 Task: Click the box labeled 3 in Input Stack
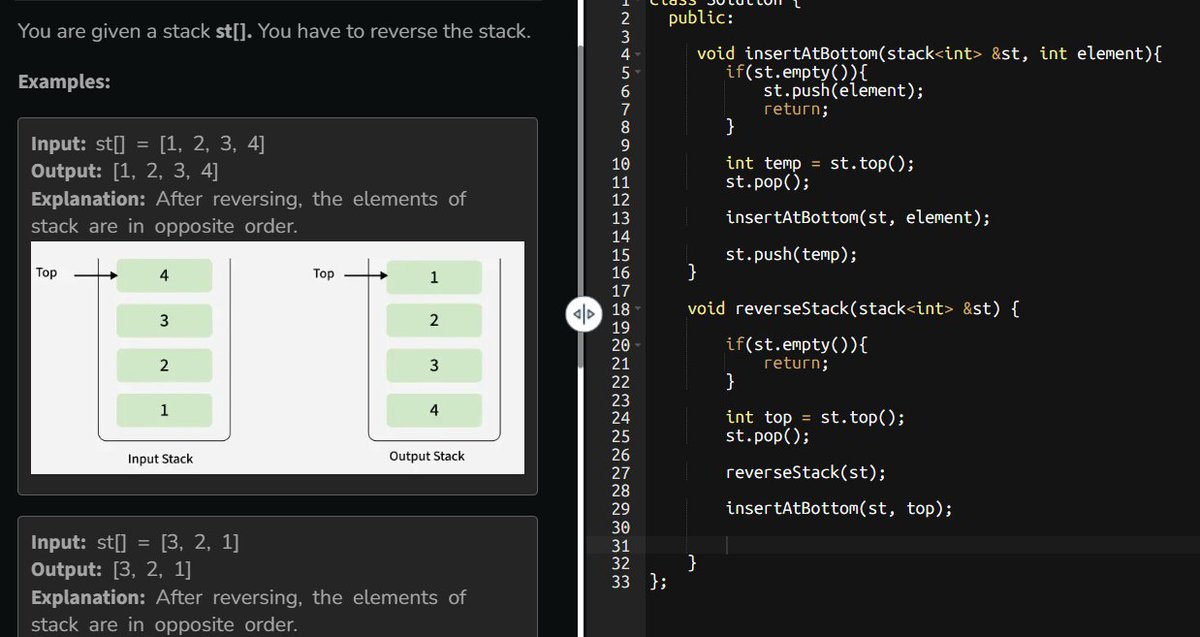164,321
